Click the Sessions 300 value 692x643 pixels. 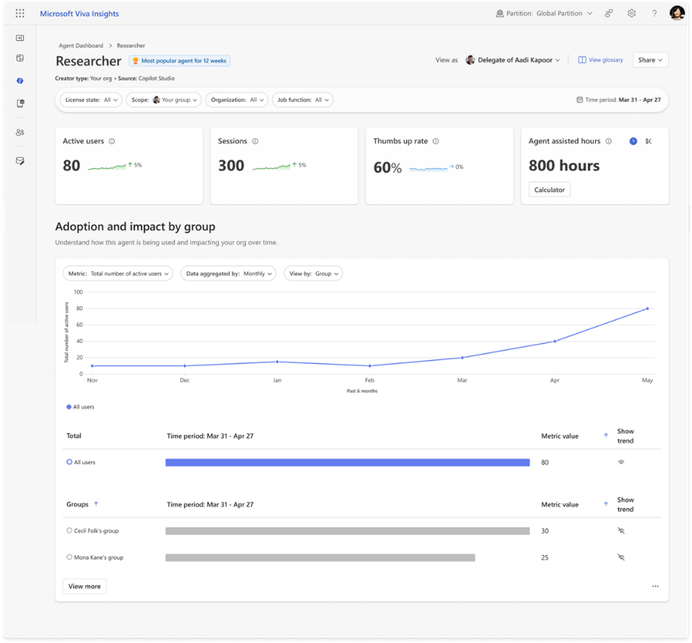[x=231, y=165]
